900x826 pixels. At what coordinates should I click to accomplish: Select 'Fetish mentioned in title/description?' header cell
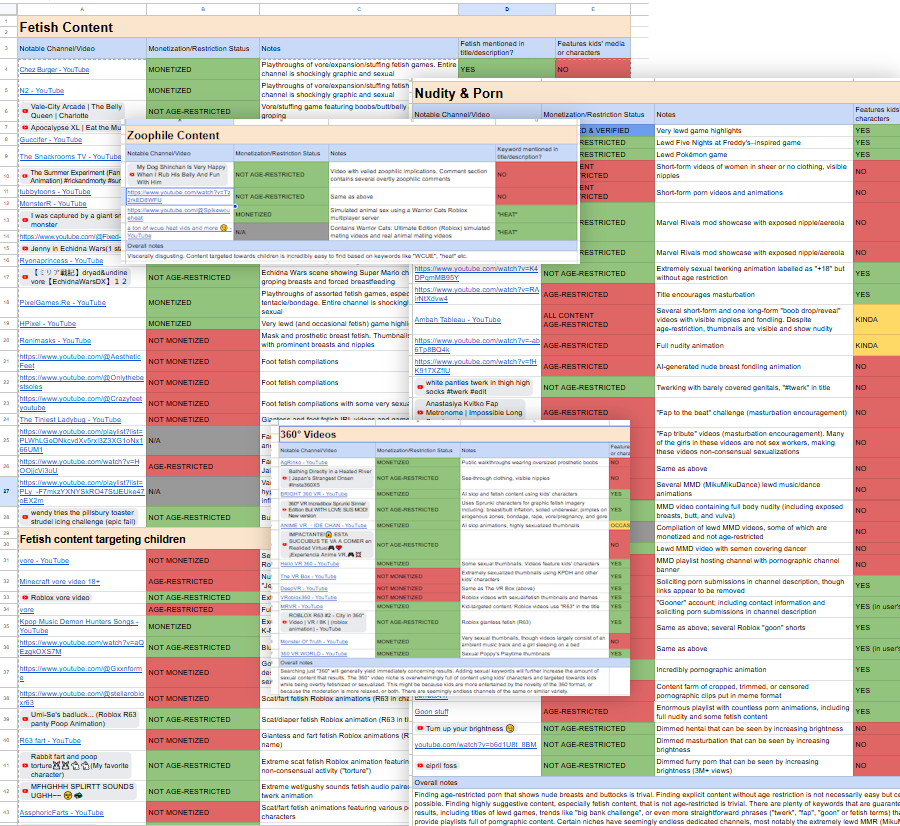click(507, 48)
